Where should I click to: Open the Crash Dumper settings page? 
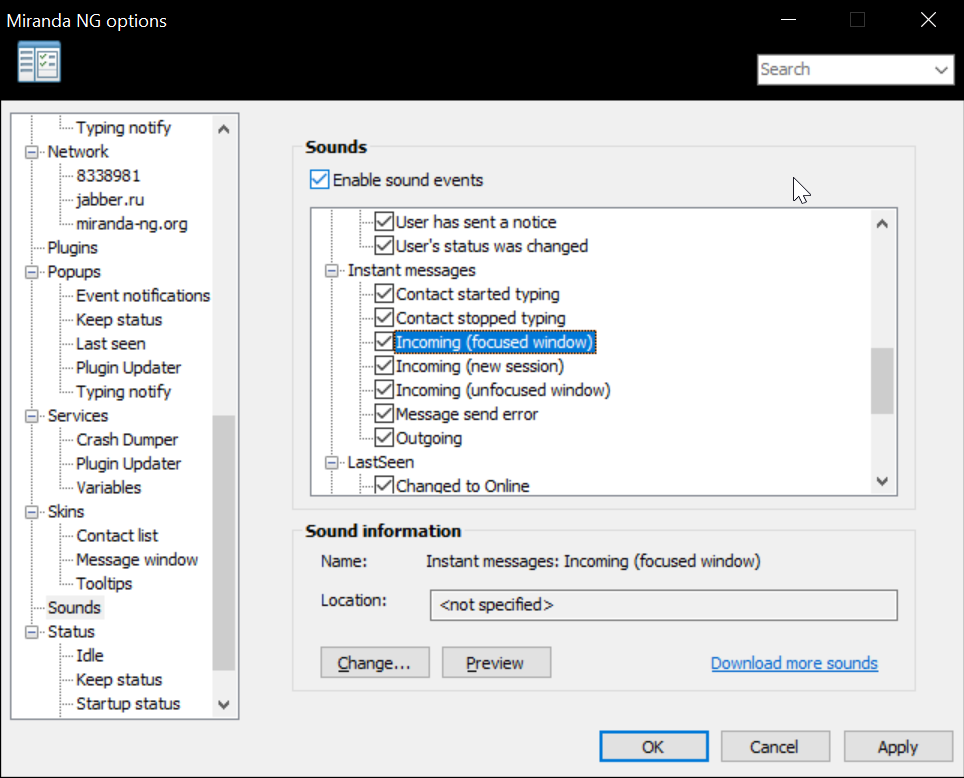tap(127, 439)
